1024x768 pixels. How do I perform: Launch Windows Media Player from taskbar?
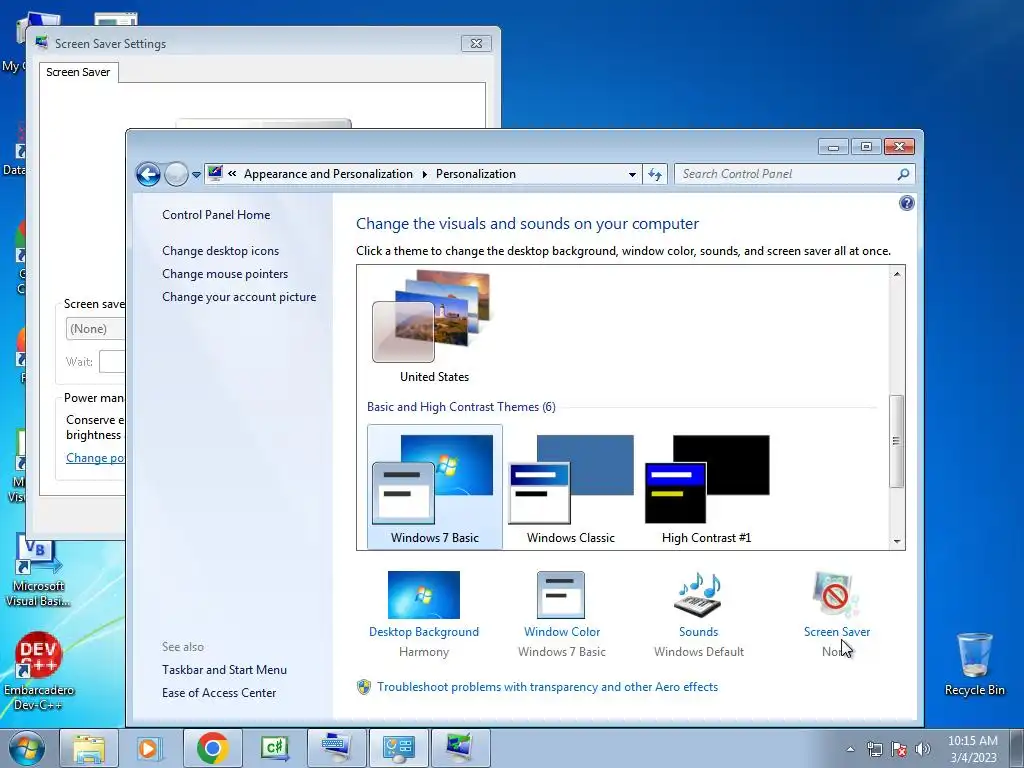coord(149,748)
